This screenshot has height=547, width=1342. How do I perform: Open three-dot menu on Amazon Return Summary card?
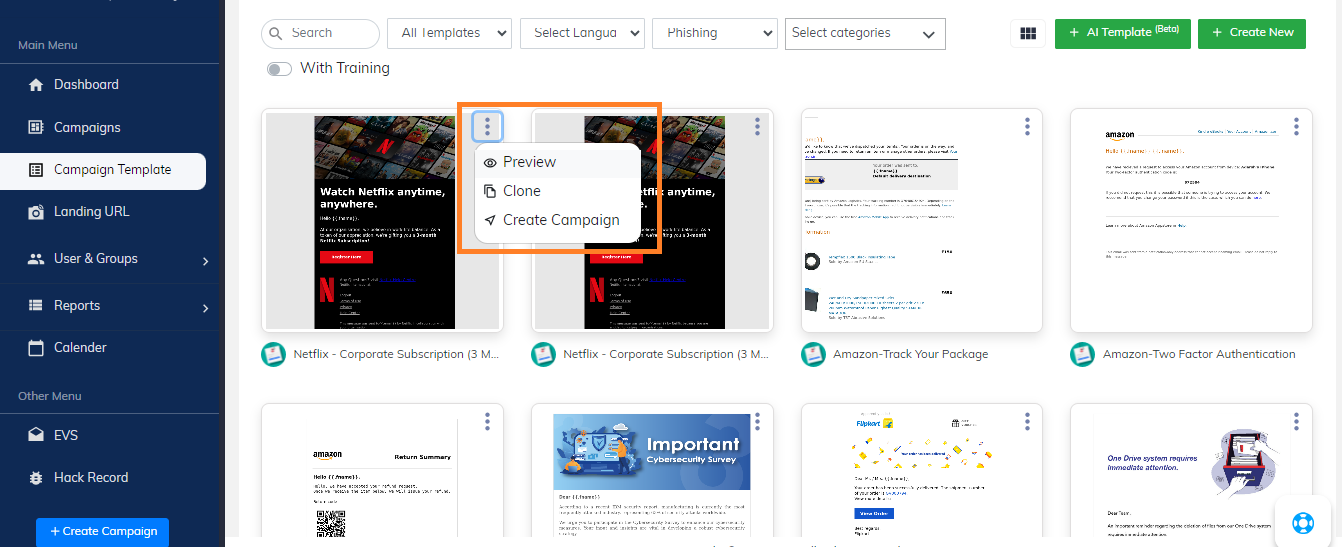click(x=487, y=421)
